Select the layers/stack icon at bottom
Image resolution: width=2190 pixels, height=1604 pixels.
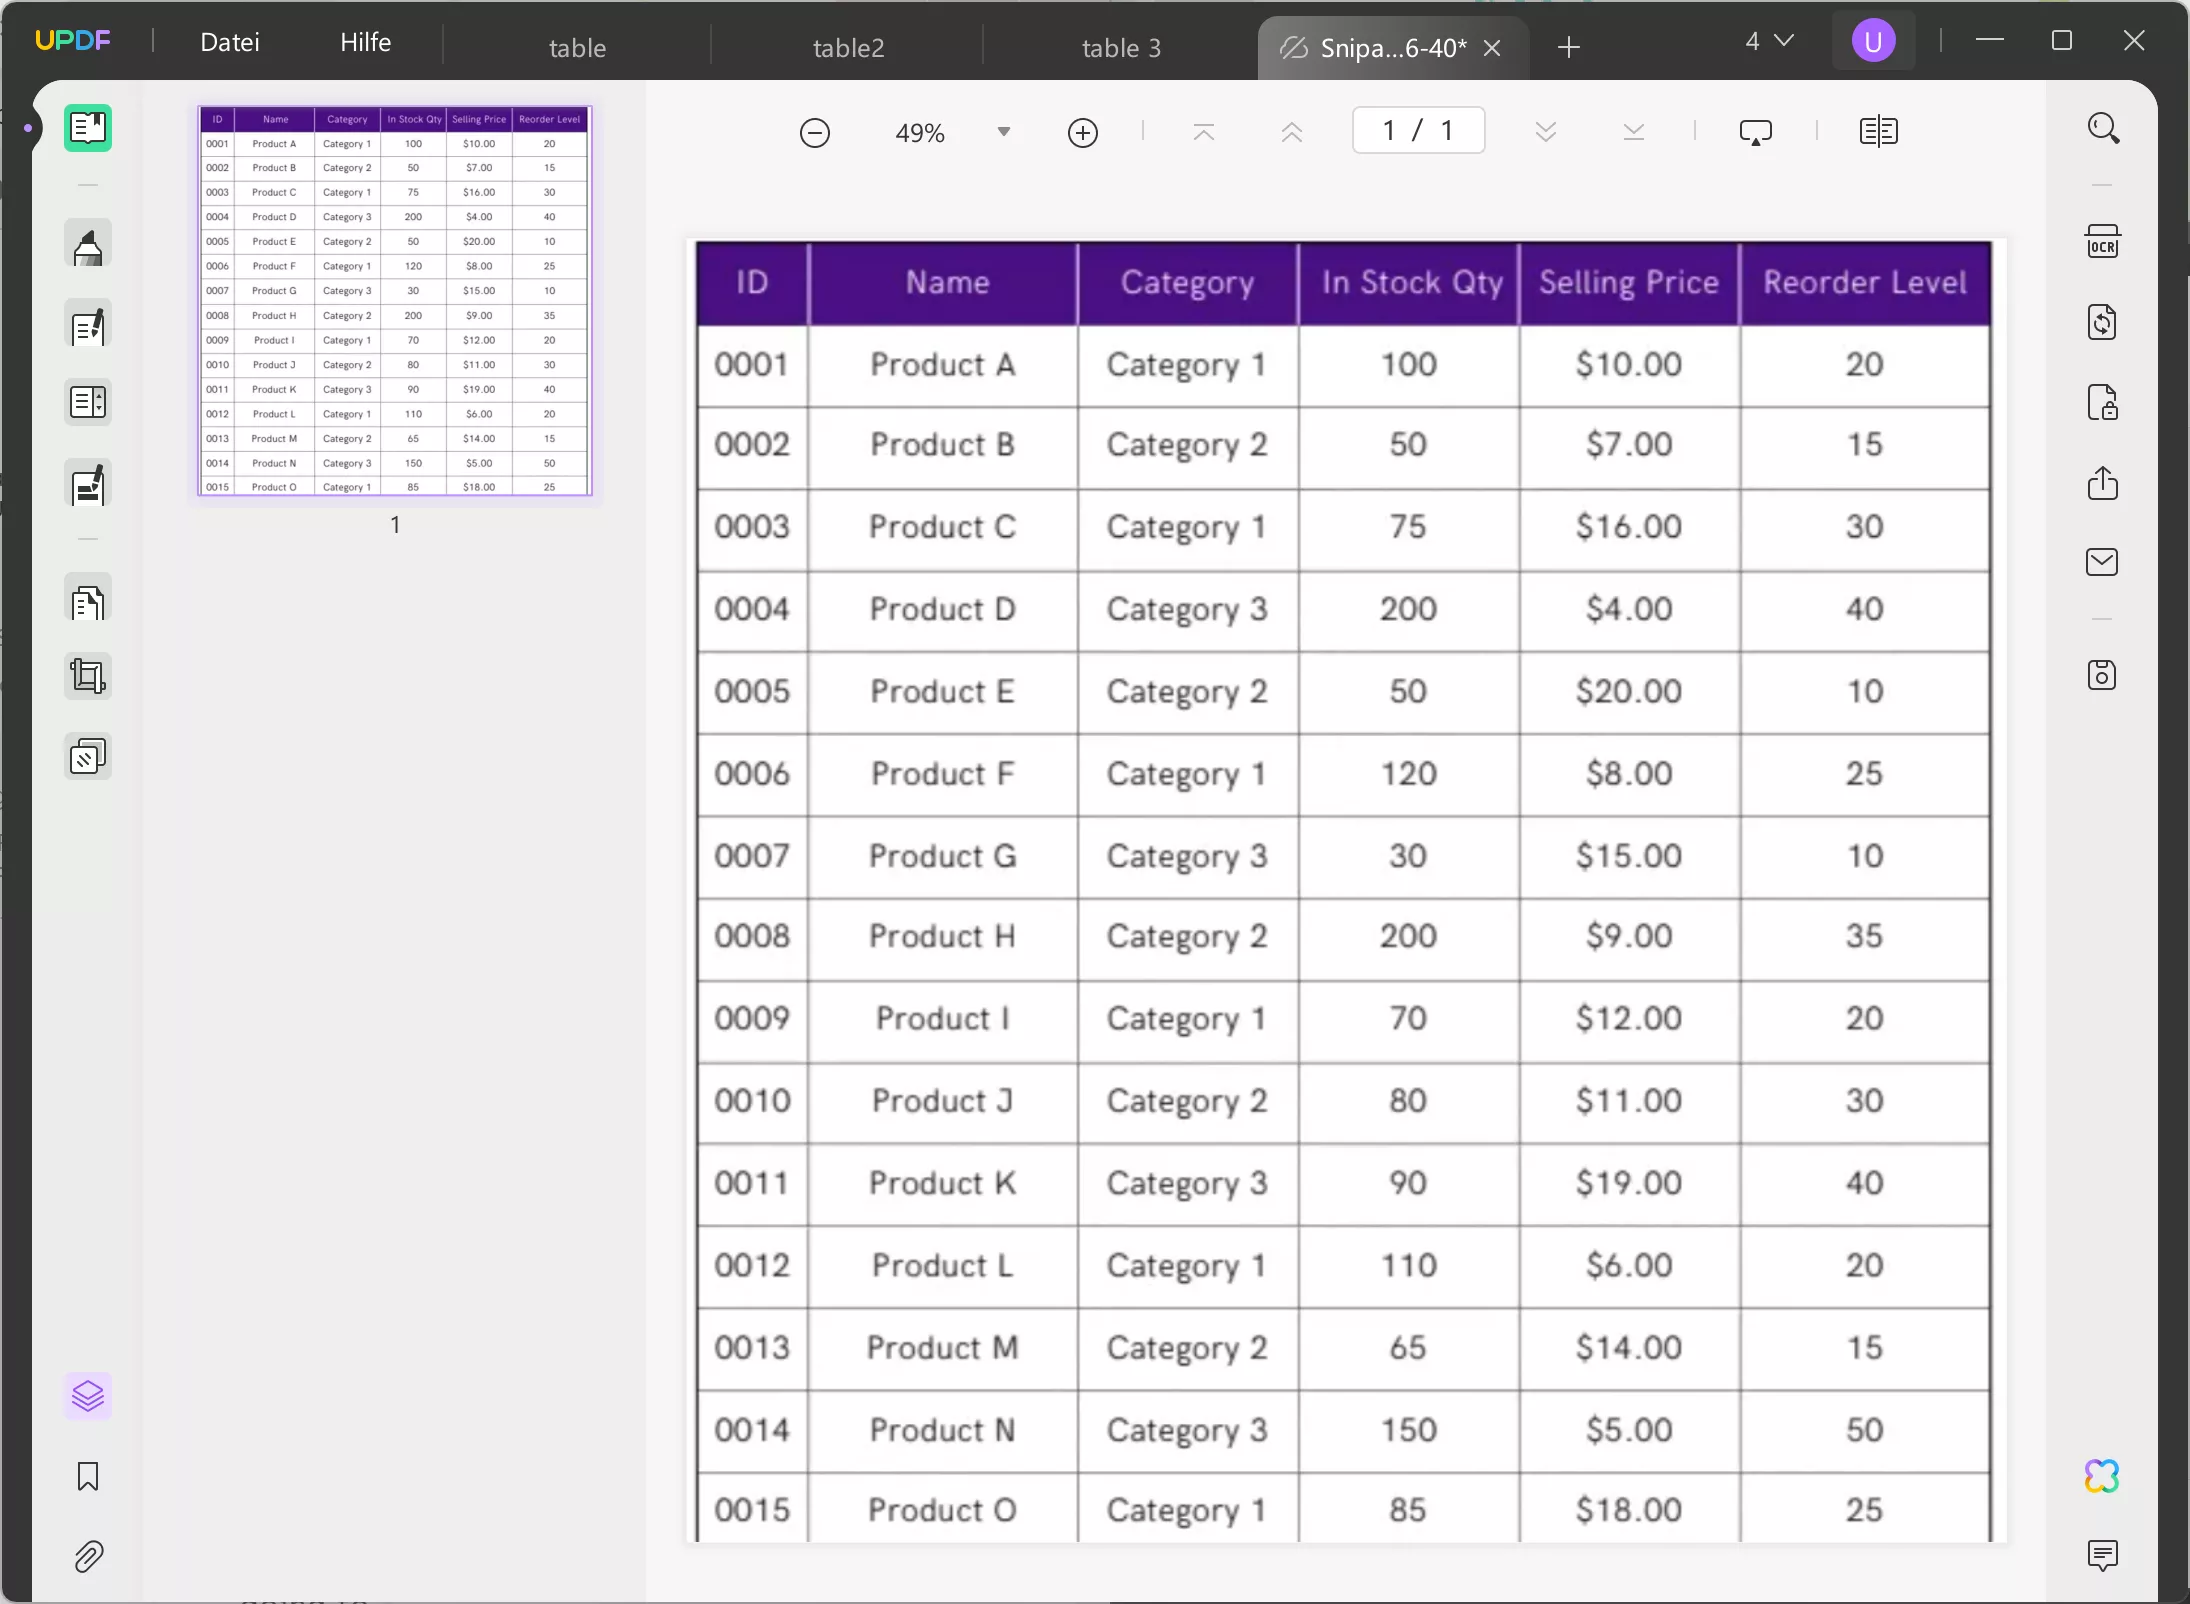pyautogui.click(x=87, y=1395)
